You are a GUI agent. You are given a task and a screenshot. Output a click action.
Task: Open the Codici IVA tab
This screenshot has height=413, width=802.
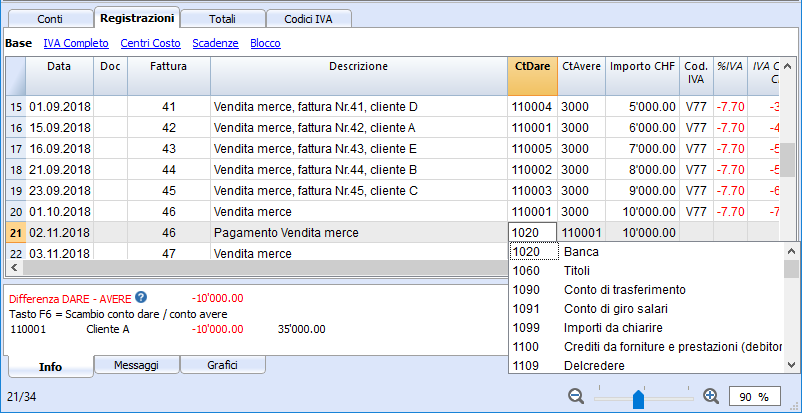308,19
